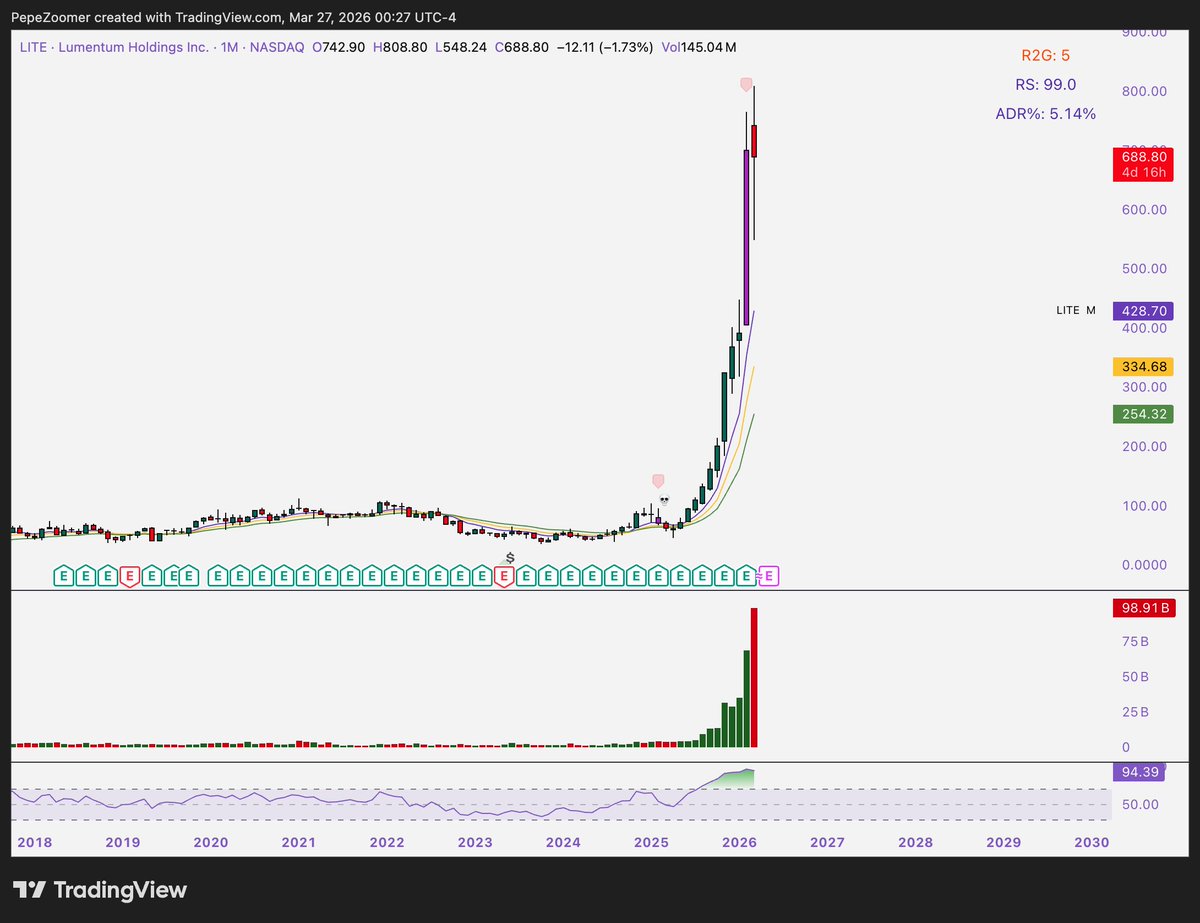Viewport: 1200px width, 923px height.
Task: Click the H808.80 high value
Action: point(400,47)
